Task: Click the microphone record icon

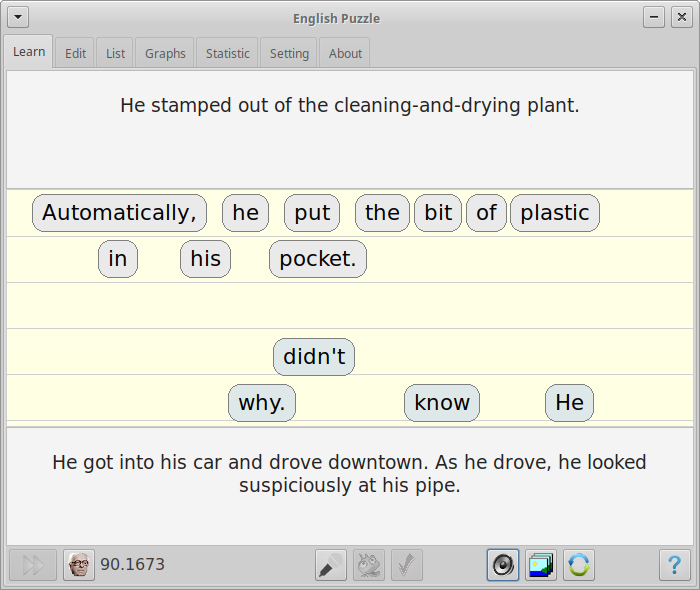Action: 331,565
